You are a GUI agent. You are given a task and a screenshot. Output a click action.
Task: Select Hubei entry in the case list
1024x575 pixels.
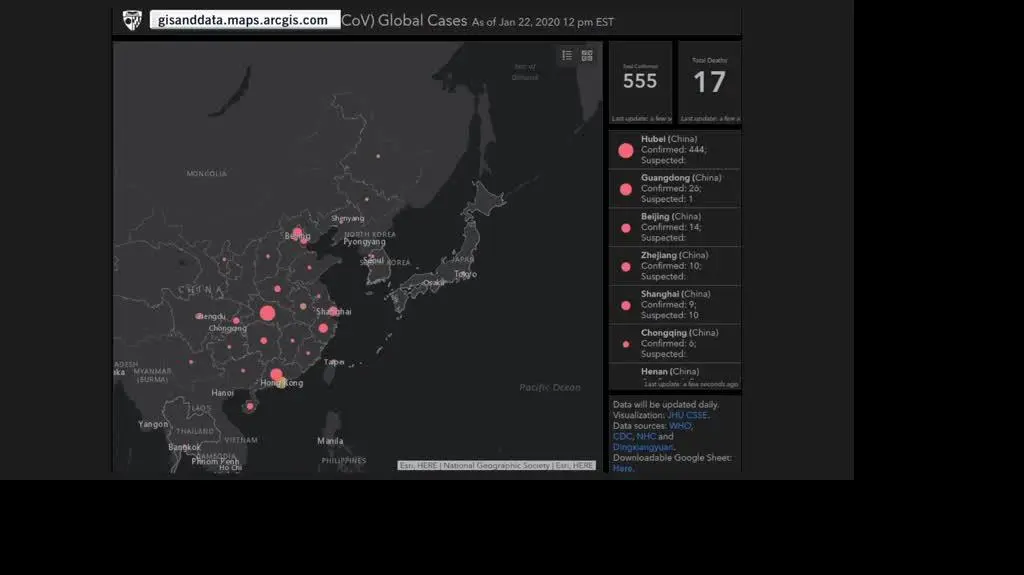click(x=674, y=150)
